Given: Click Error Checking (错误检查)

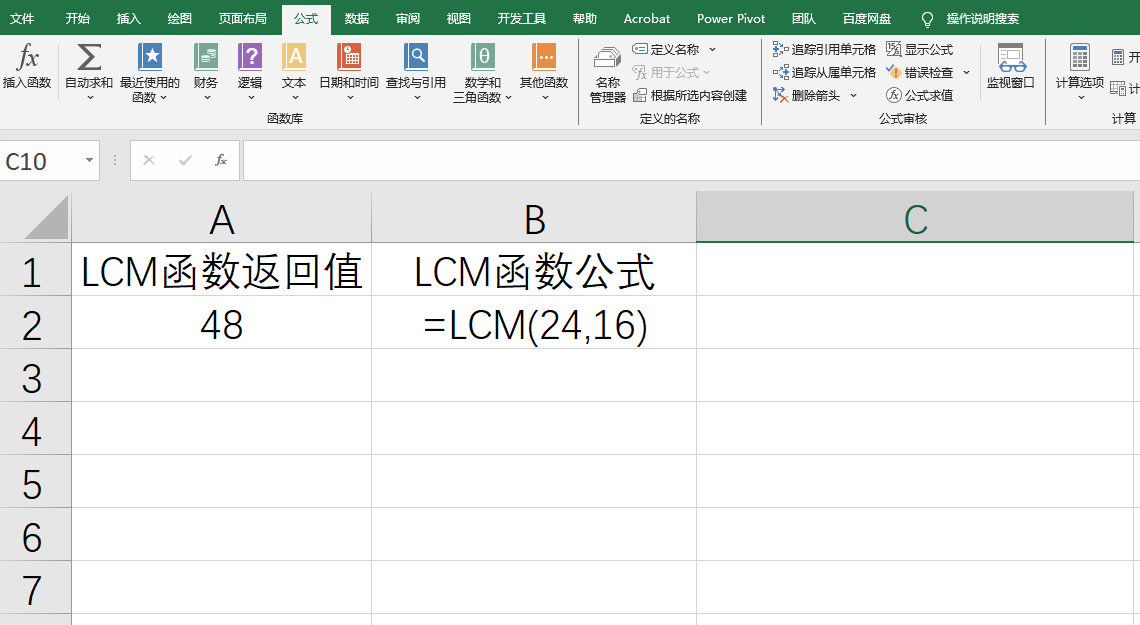Looking at the screenshot, I should coord(920,73).
